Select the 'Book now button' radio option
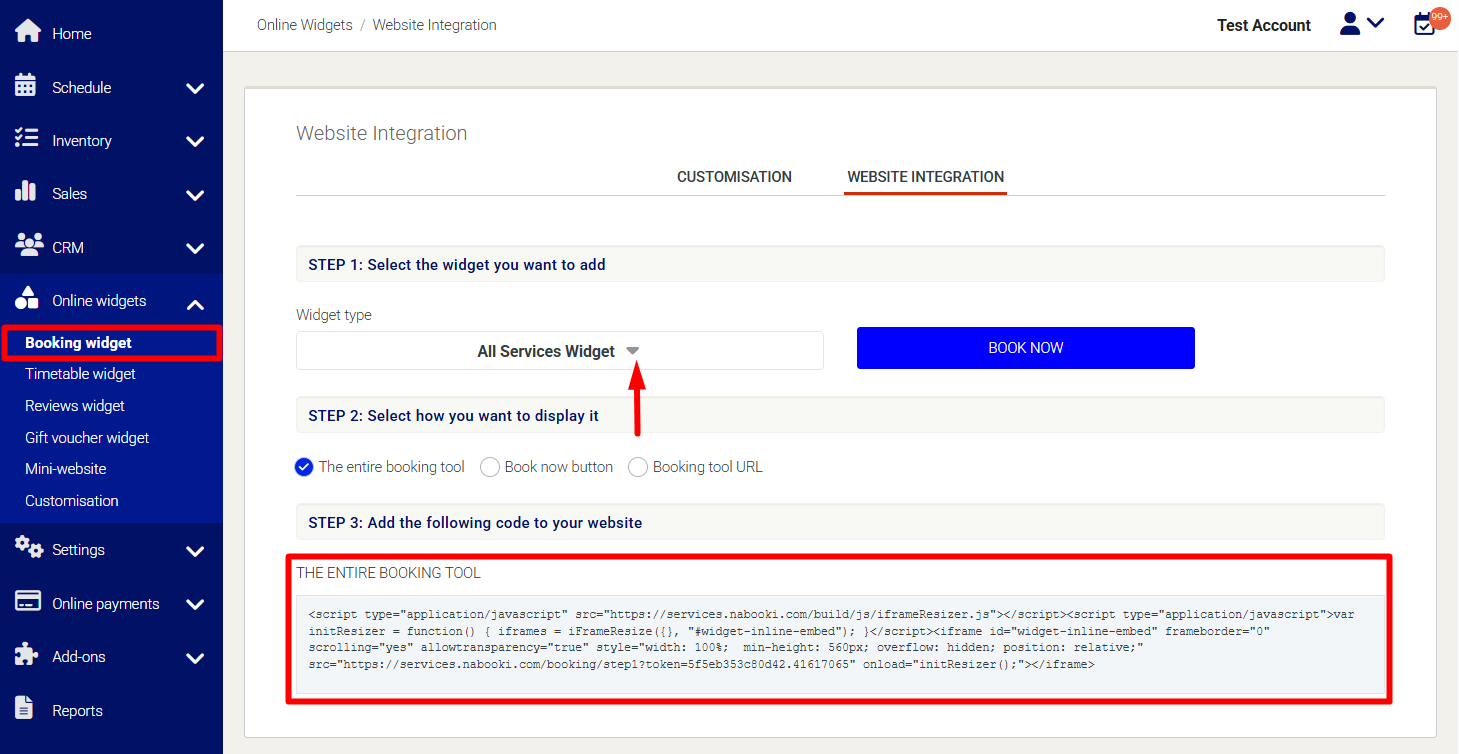The width and height of the screenshot is (1459, 754). 490,467
